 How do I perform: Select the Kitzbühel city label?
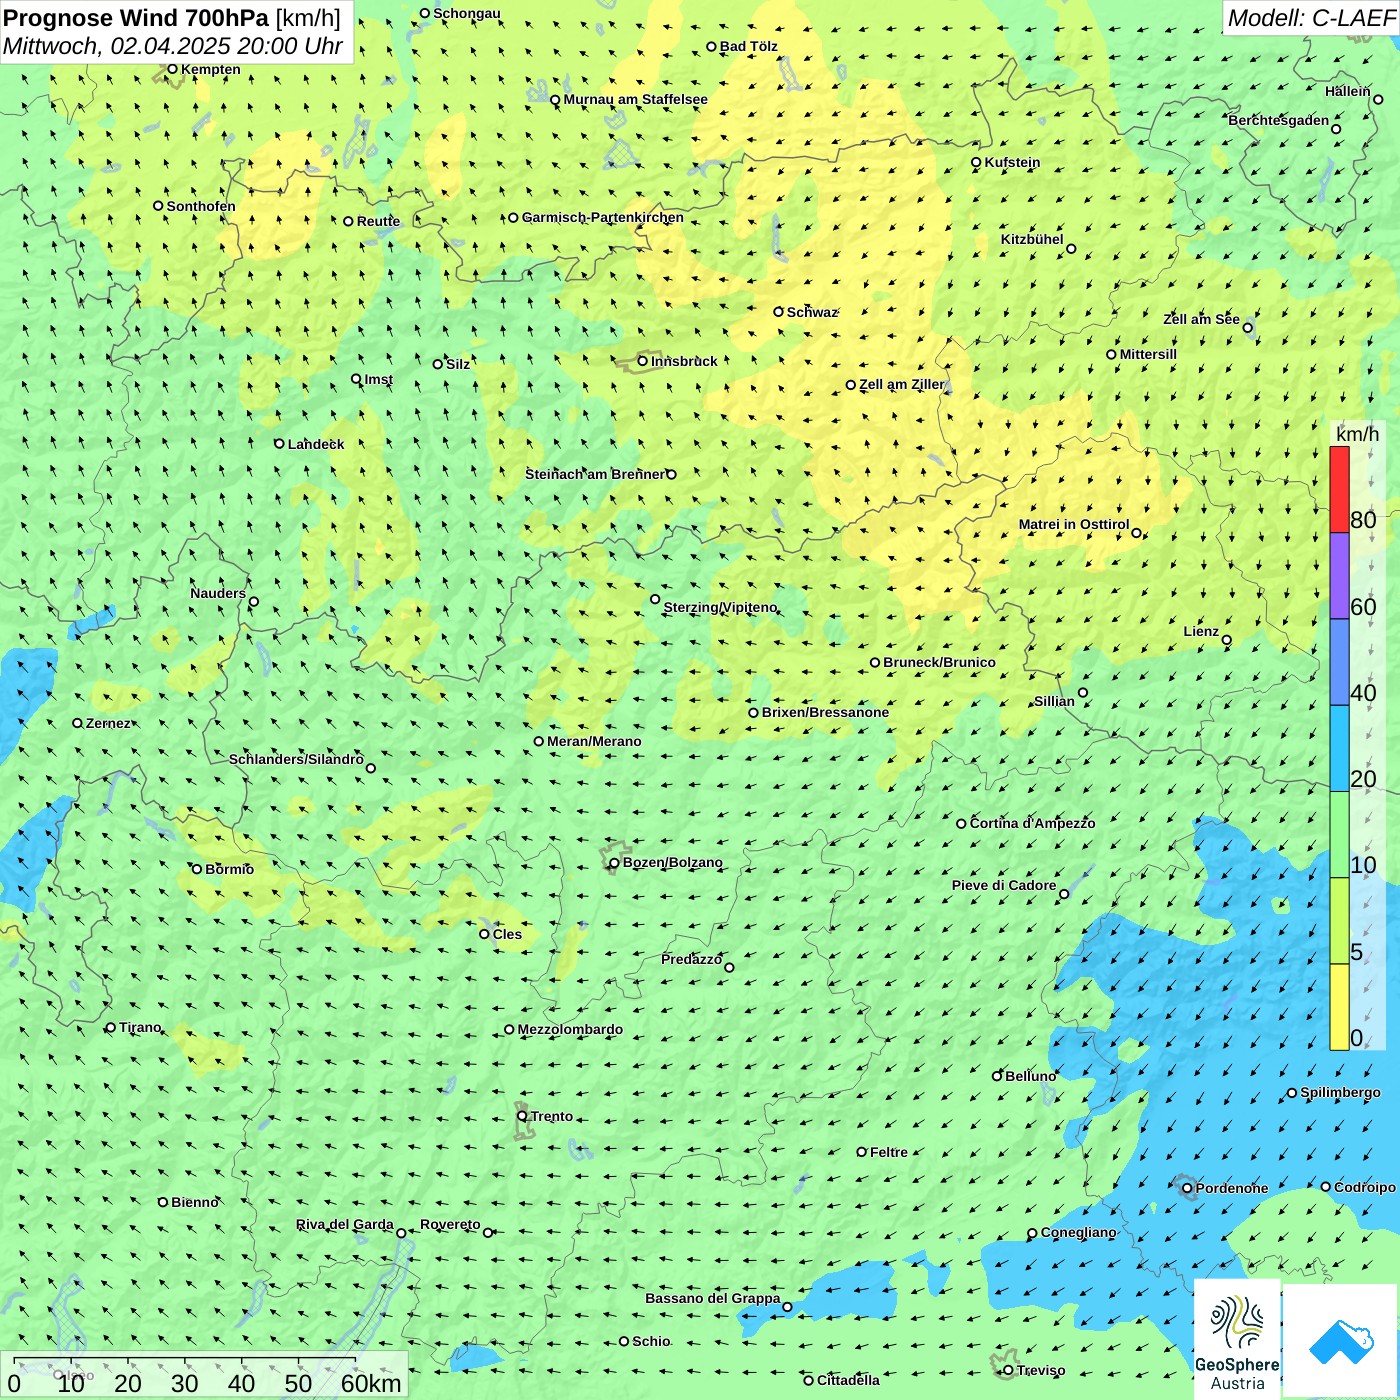(x=1032, y=239)
